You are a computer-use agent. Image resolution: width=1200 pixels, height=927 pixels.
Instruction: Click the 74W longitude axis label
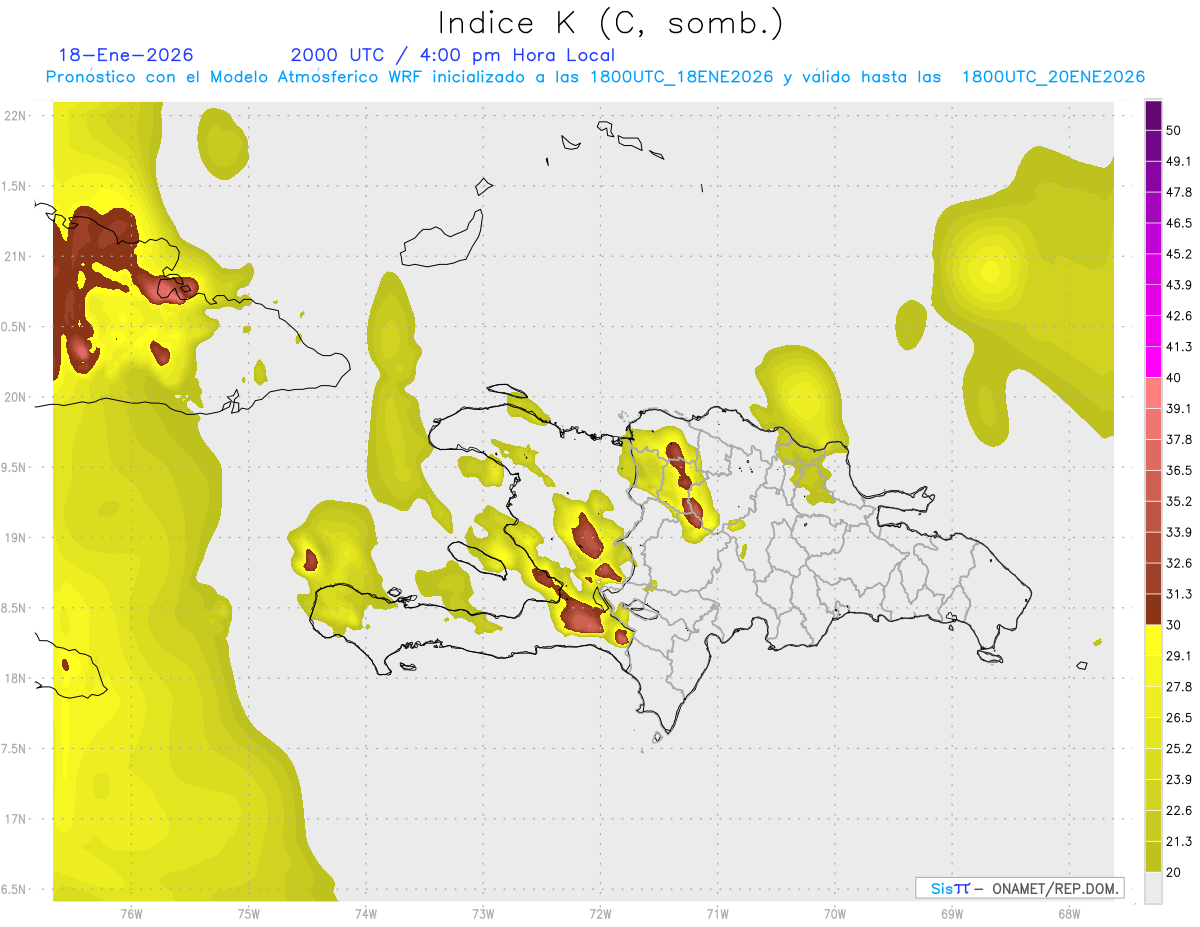pyautogui.click(x=366, y=914)
